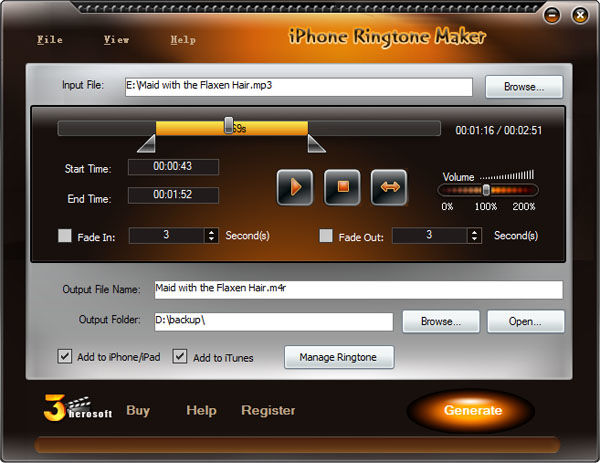Increase Fade In seconds with up arrow
600x463 pixels.
[211, 232]
